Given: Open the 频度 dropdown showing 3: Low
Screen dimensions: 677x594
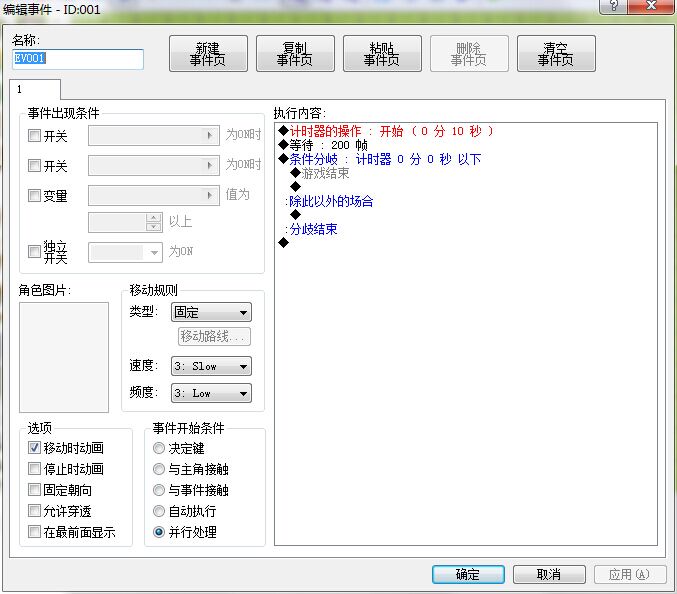Looking at the screenshot, I should point(211,393).
